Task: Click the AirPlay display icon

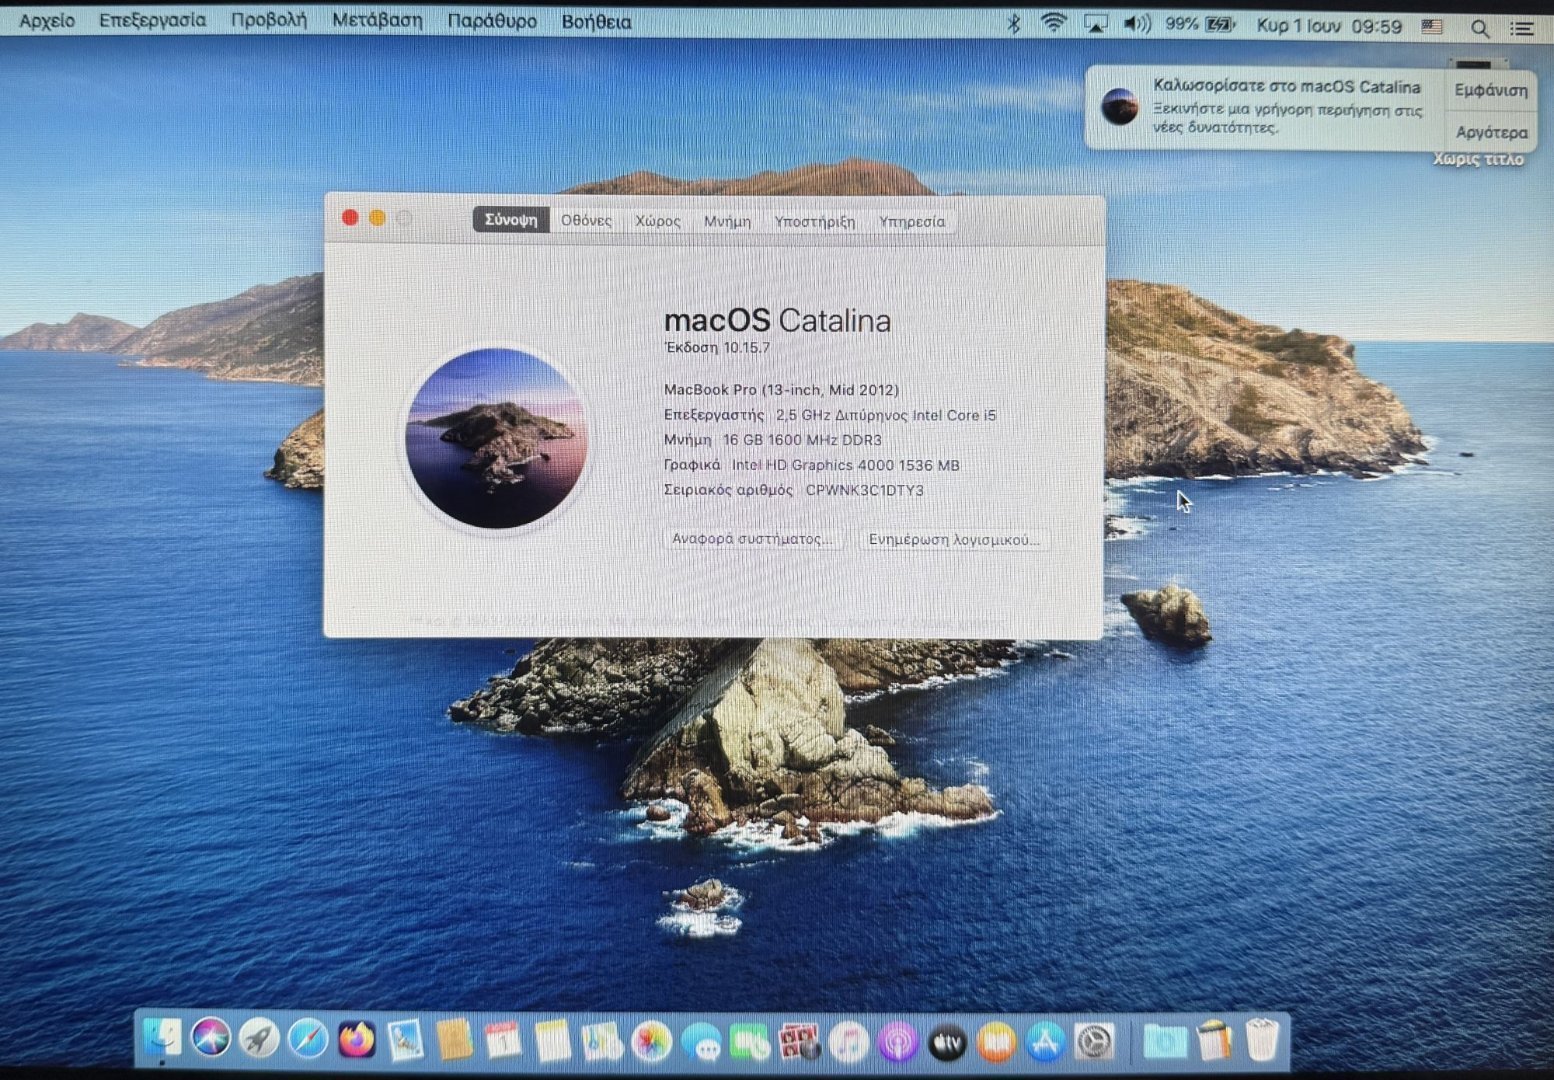Action: [1096, 25]
